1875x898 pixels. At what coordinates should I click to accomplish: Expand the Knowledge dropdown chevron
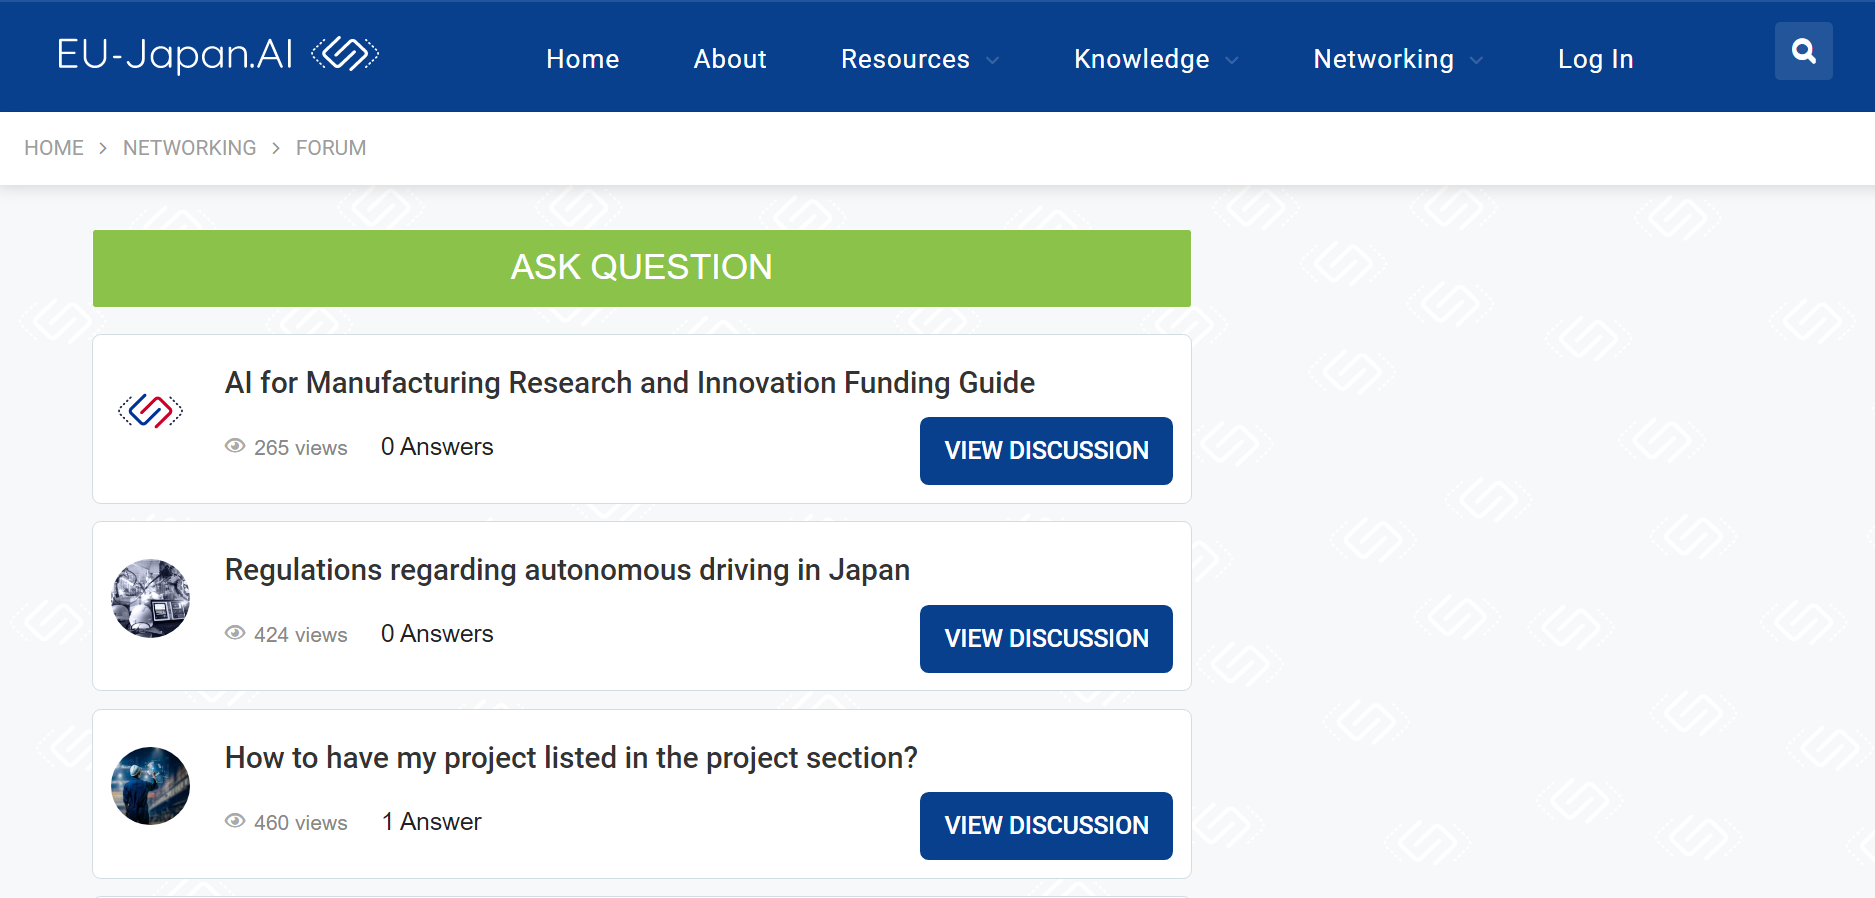click(x=1232, y=60)
